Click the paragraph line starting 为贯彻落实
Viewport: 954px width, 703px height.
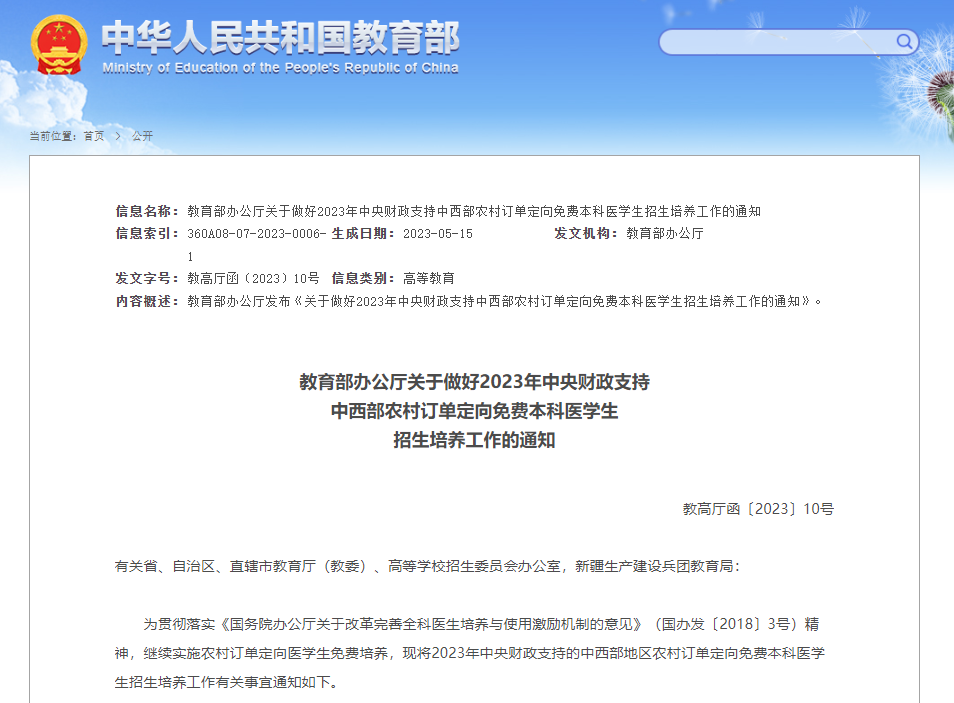(481, 624)
